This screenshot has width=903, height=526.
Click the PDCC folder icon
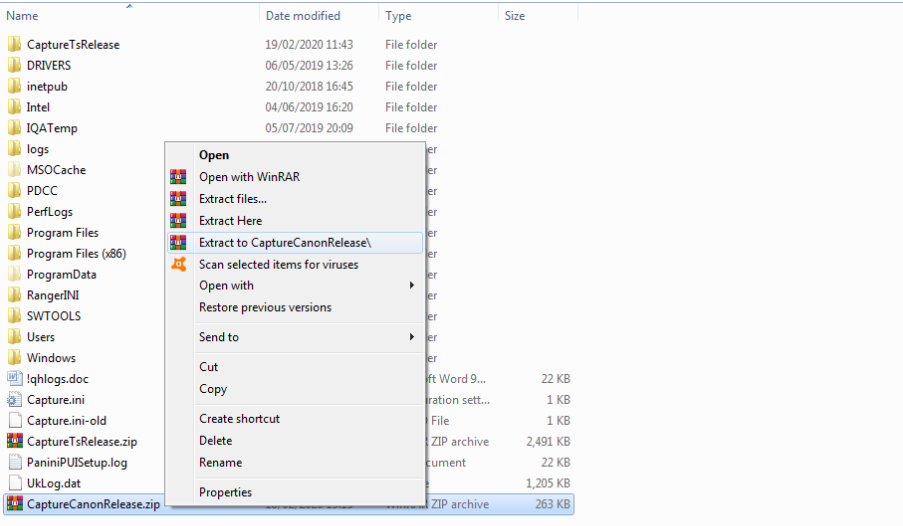tap(14, 191)
